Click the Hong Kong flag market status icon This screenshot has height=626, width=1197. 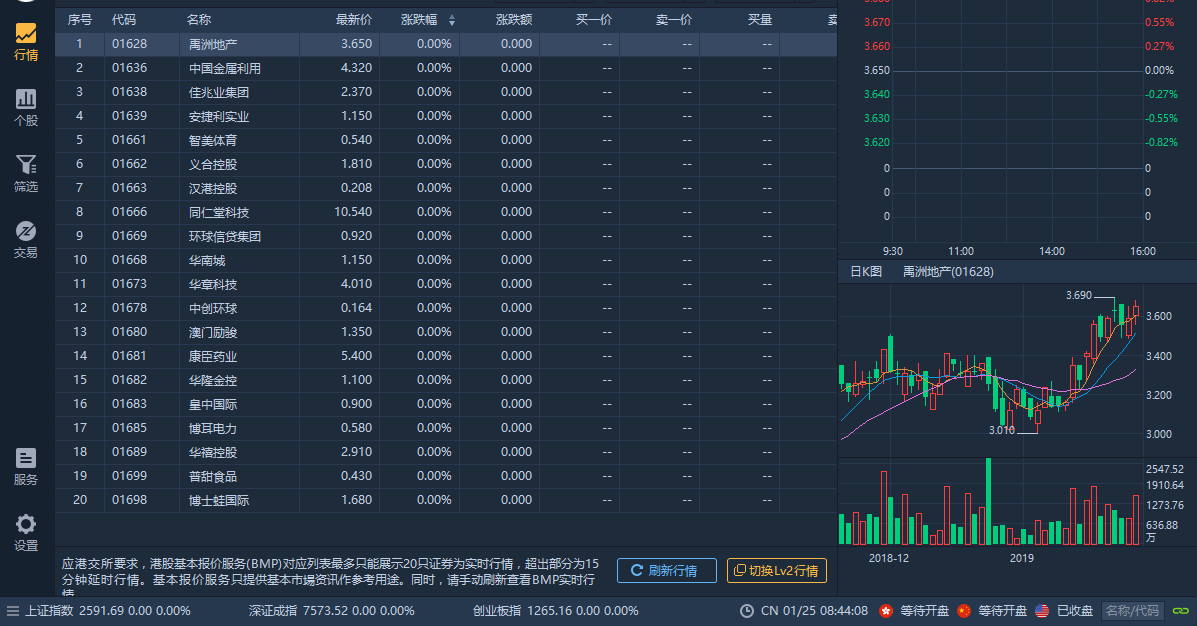click(x=886, y=611)
